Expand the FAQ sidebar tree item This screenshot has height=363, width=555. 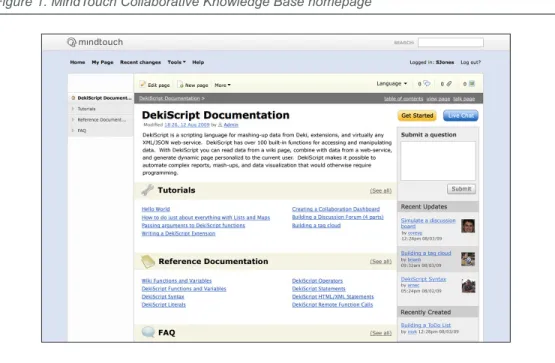pyautogui.click(x=73, y=131)
